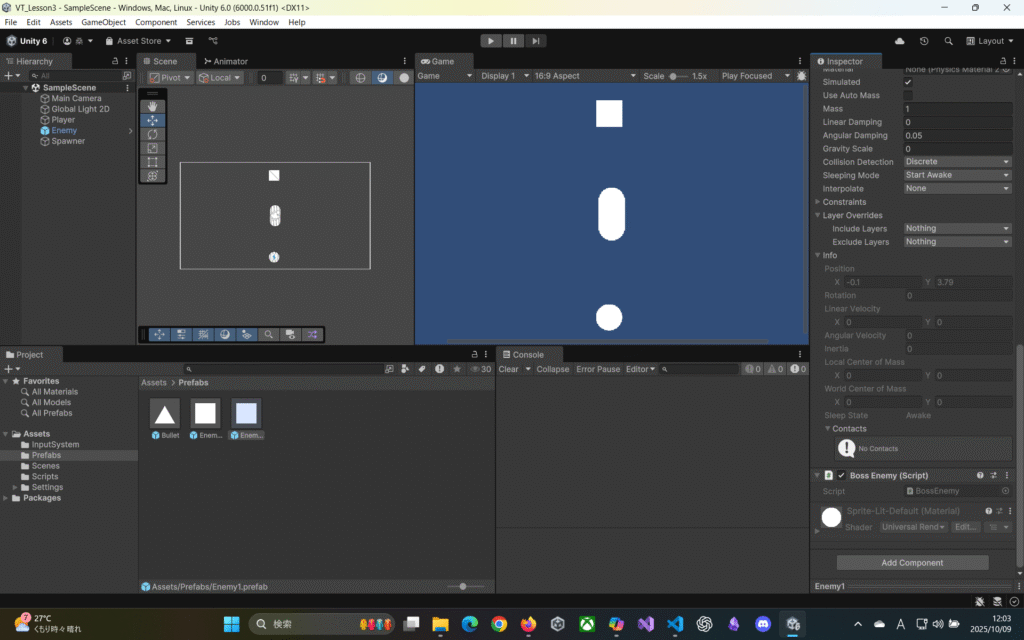Click the Unity cloud icon
This screenshot has height=640, width=1024.
click(900, 41)
